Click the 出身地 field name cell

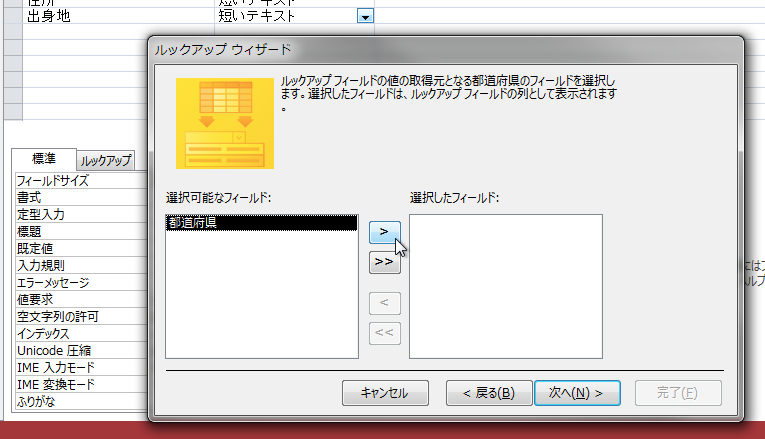click(118, 16)
